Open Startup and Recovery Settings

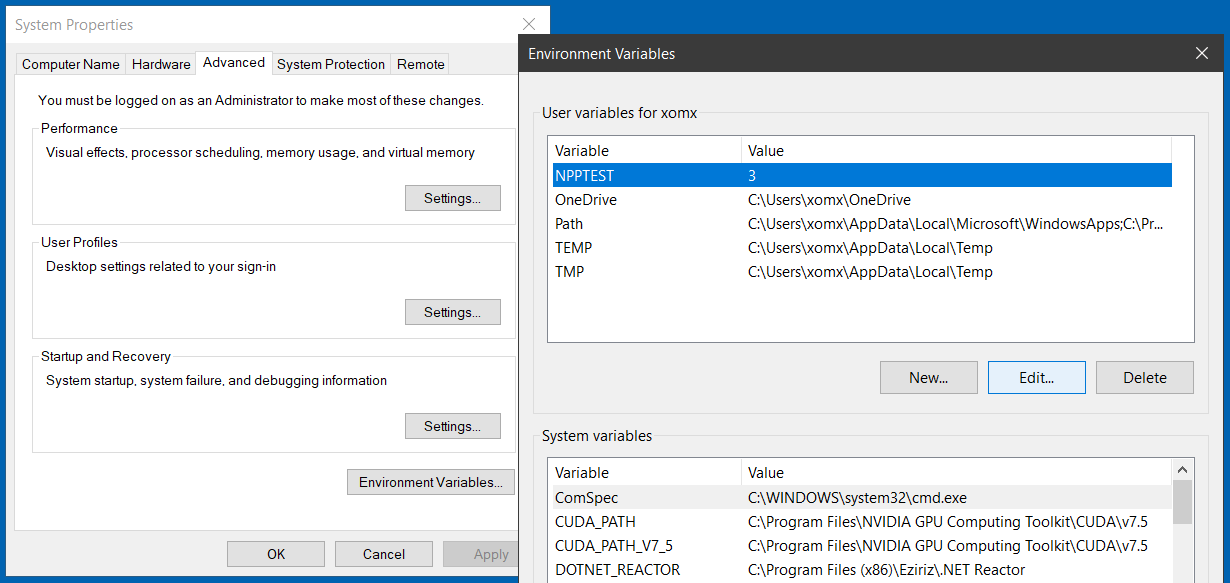pyautogui.click(x=452, y=425)
